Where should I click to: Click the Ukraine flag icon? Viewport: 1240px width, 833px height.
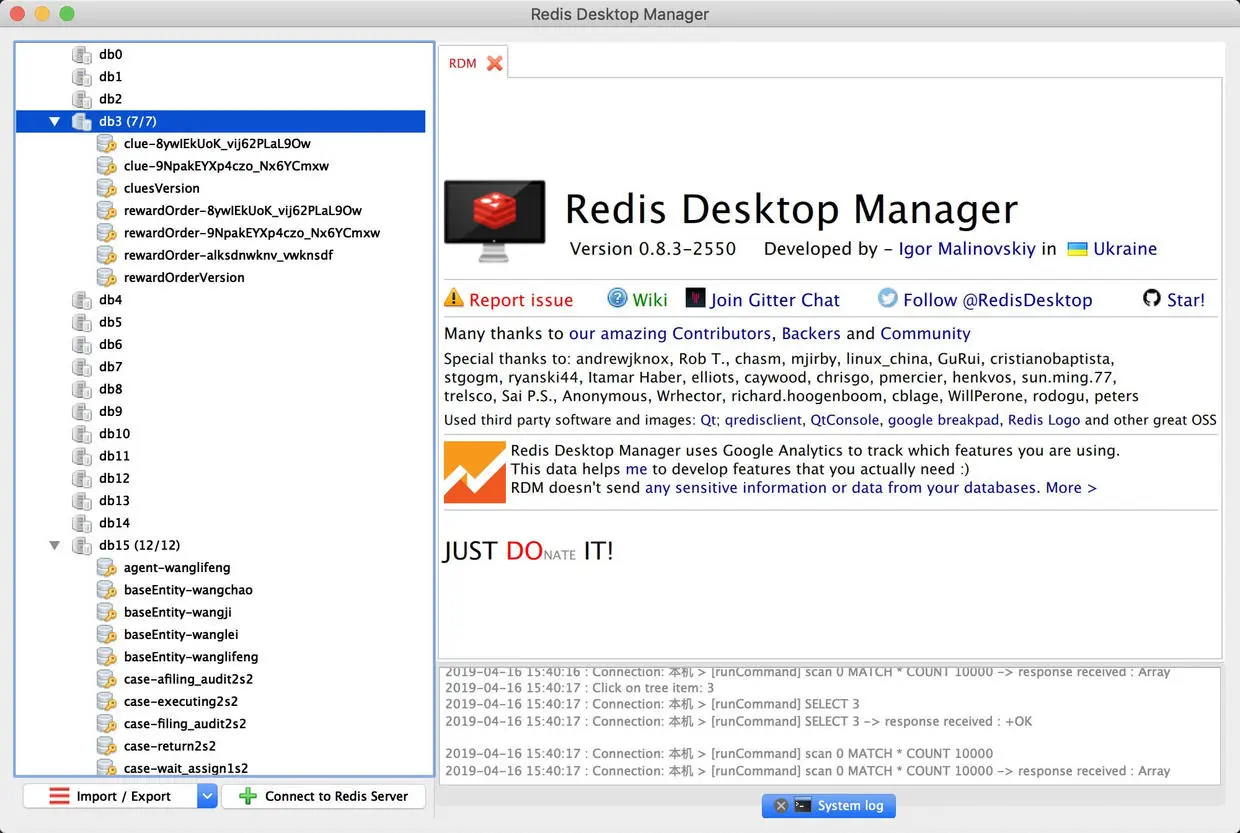1077,249
